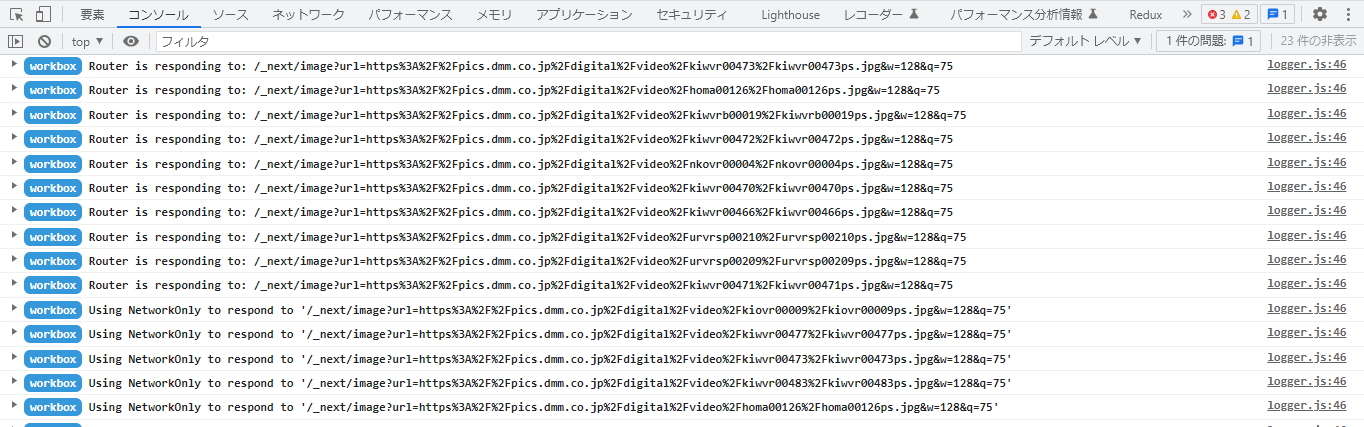Click workbox badge on kiwvr00472ps.jpg Router row
The width and height of the screenshot is (1364, 427).
(x=53, y=139)
